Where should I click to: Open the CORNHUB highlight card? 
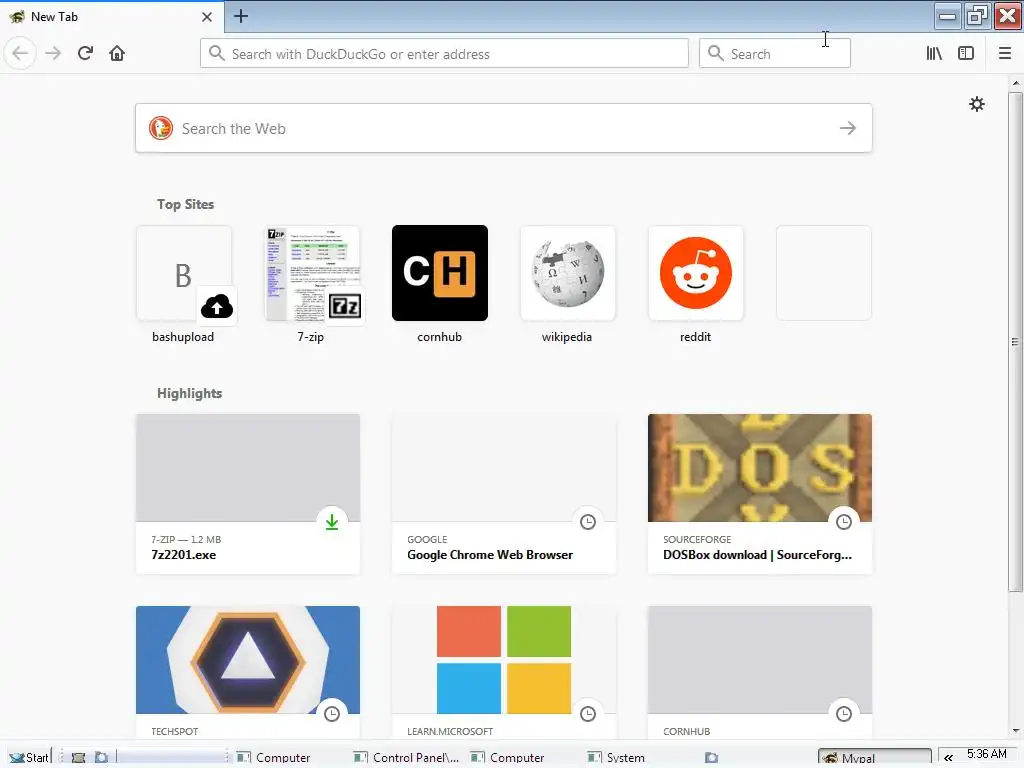tap(760, 673)
